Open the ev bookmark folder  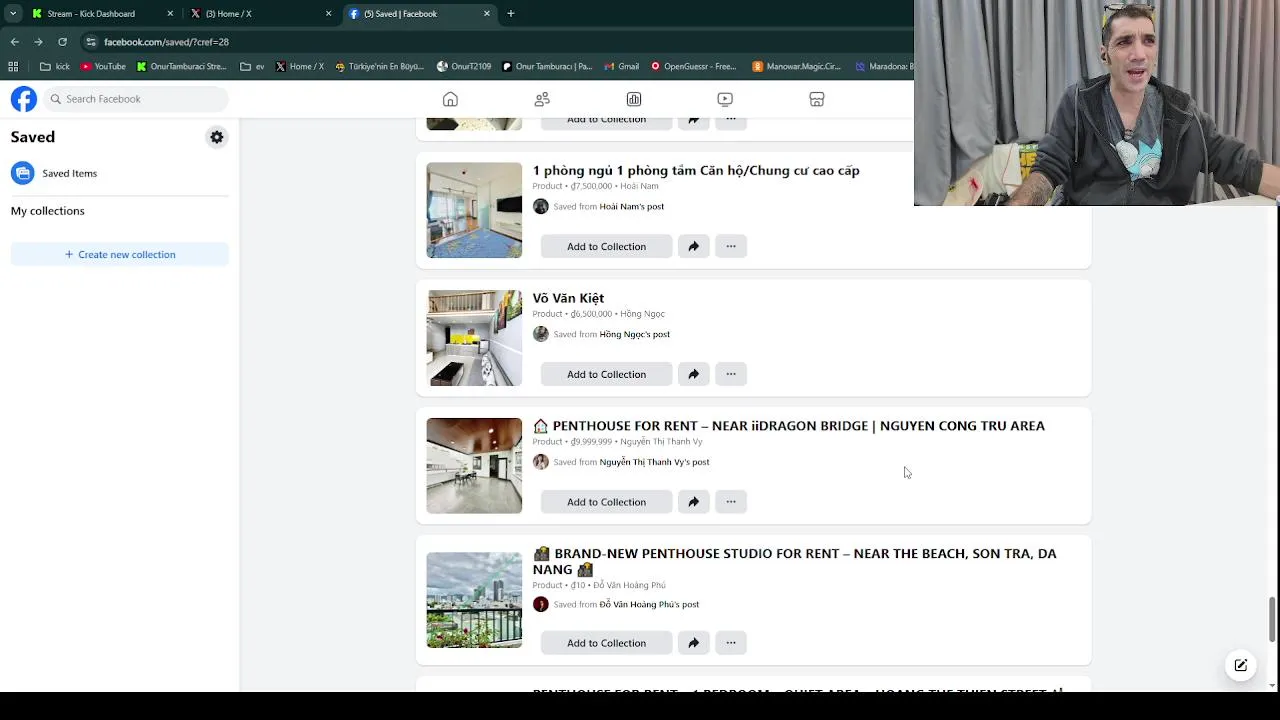tap(252, 67)
